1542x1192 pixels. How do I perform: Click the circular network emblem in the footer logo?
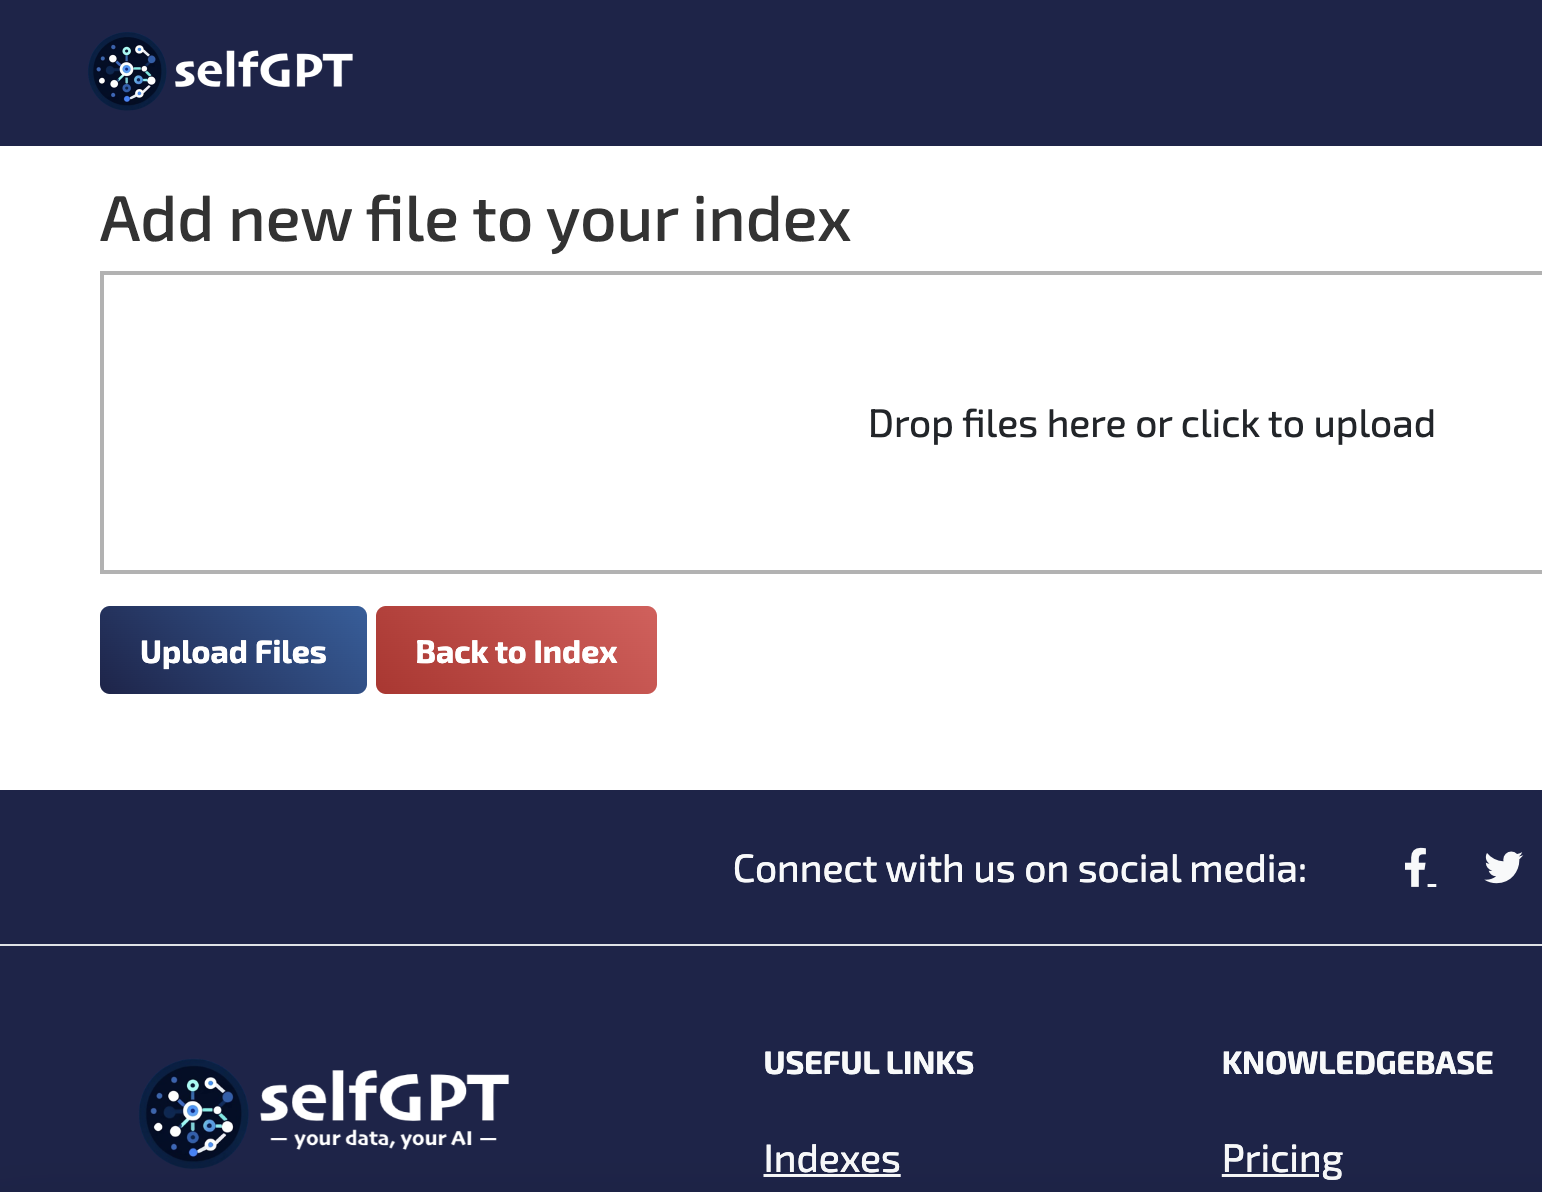coord(190,1112)
